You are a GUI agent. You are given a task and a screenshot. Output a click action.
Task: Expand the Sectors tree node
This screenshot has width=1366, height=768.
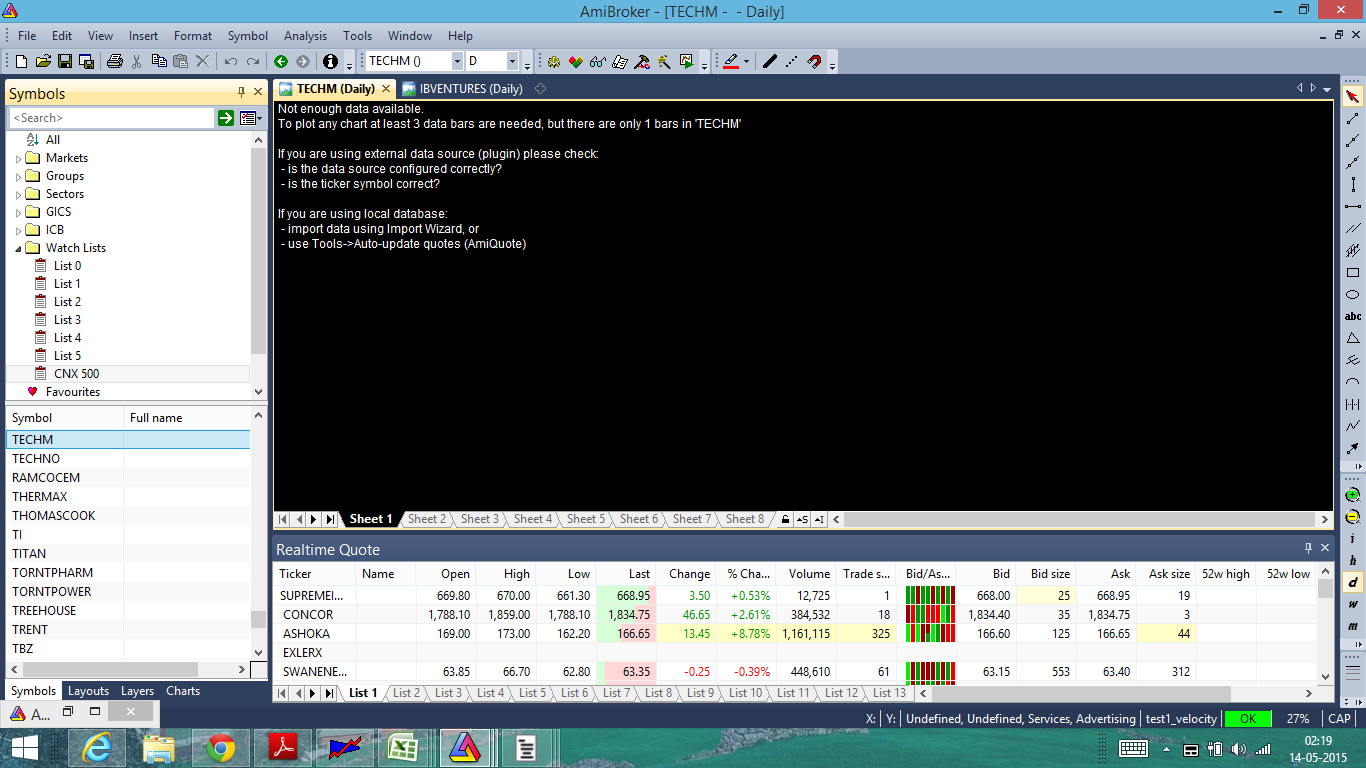18,194
